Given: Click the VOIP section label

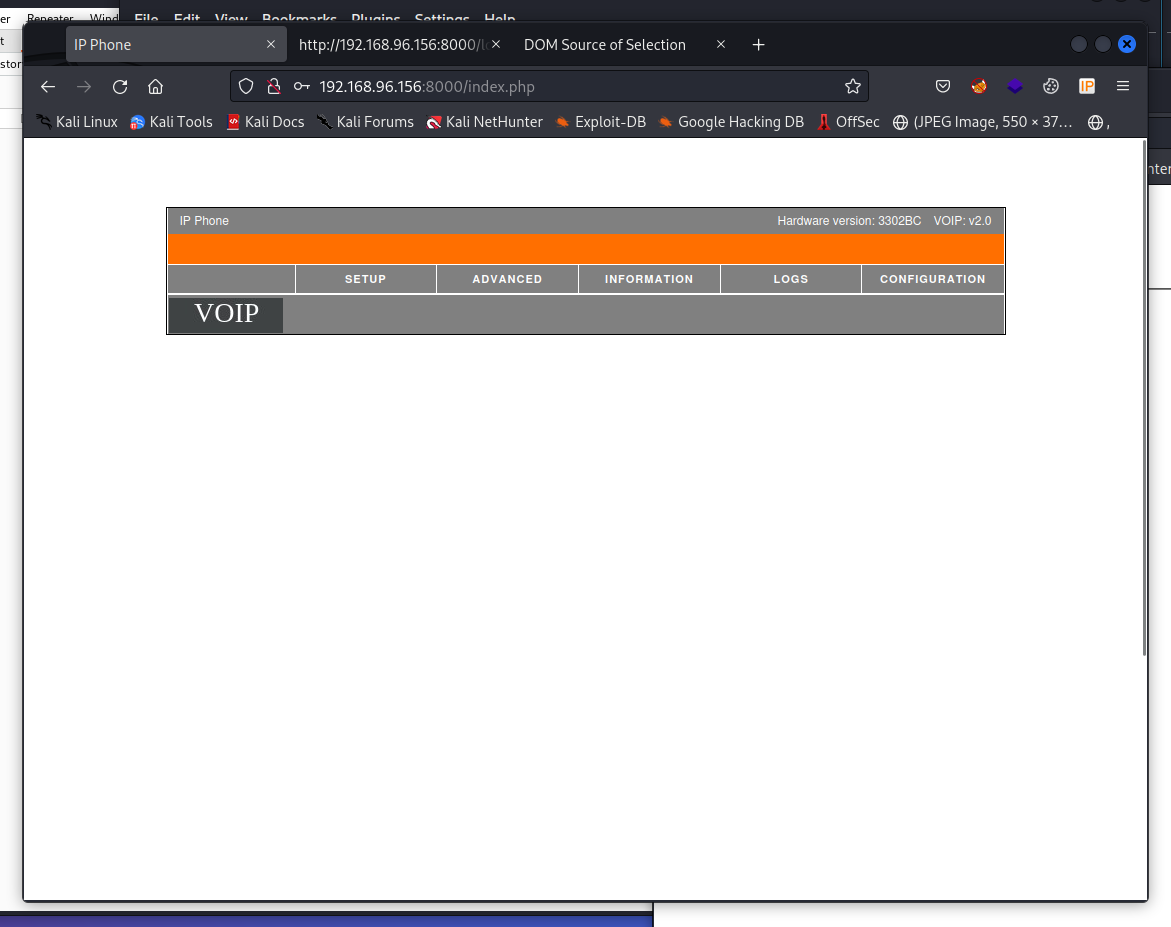Looking at the screenshot, I should click(x=226, y=314).
